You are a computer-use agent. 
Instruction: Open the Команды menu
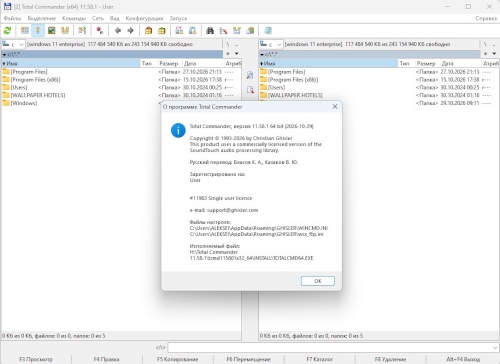[74, 18]
